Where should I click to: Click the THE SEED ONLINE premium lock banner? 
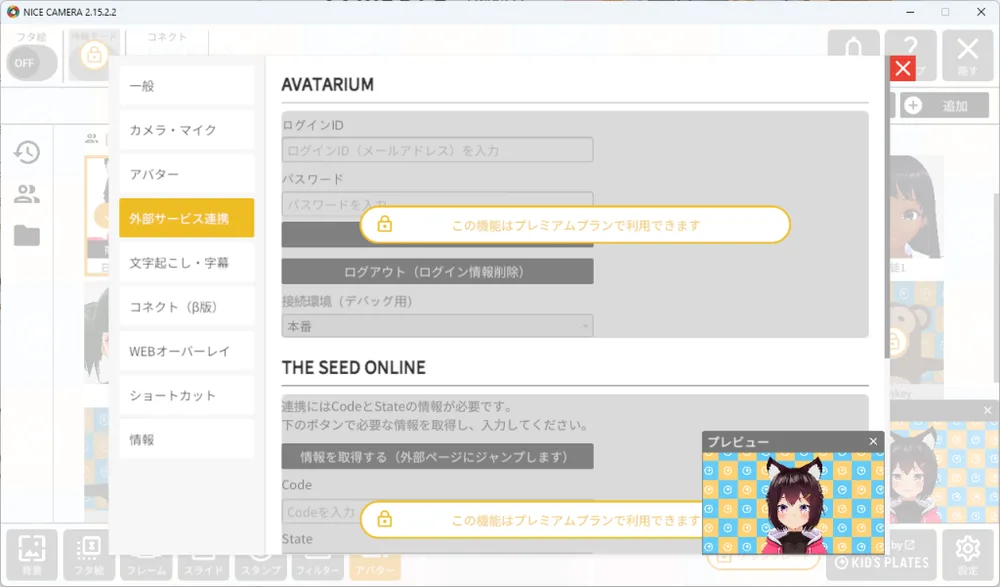(532, 520)
